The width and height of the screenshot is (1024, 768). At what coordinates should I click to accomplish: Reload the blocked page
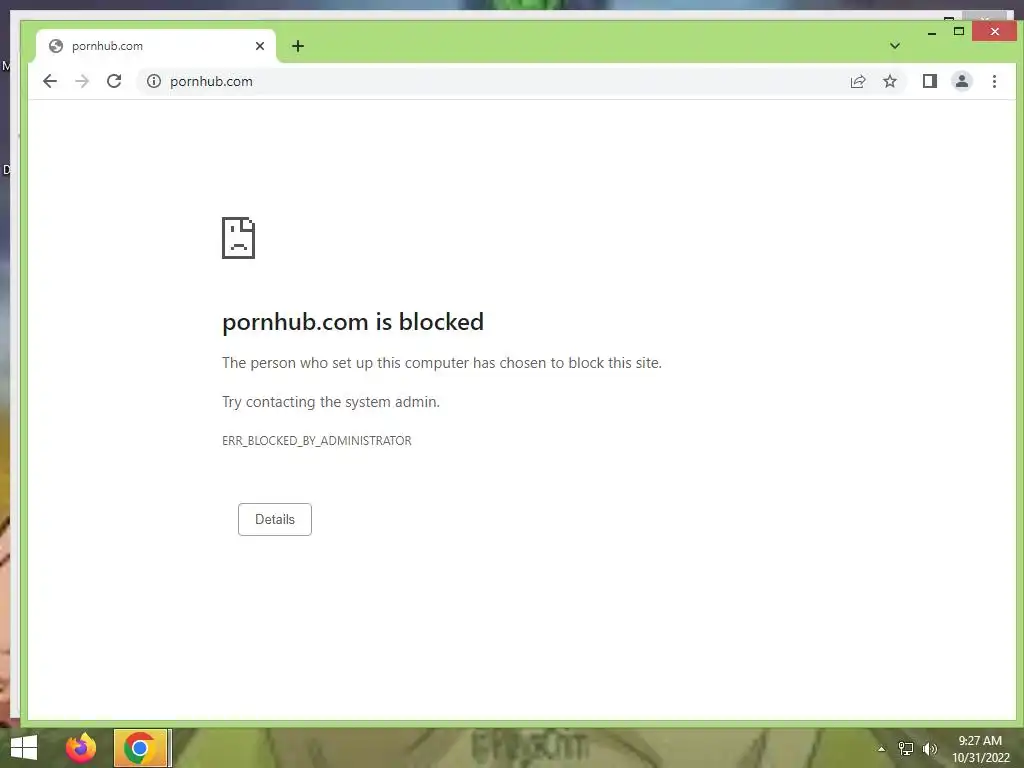pos(114,81)
